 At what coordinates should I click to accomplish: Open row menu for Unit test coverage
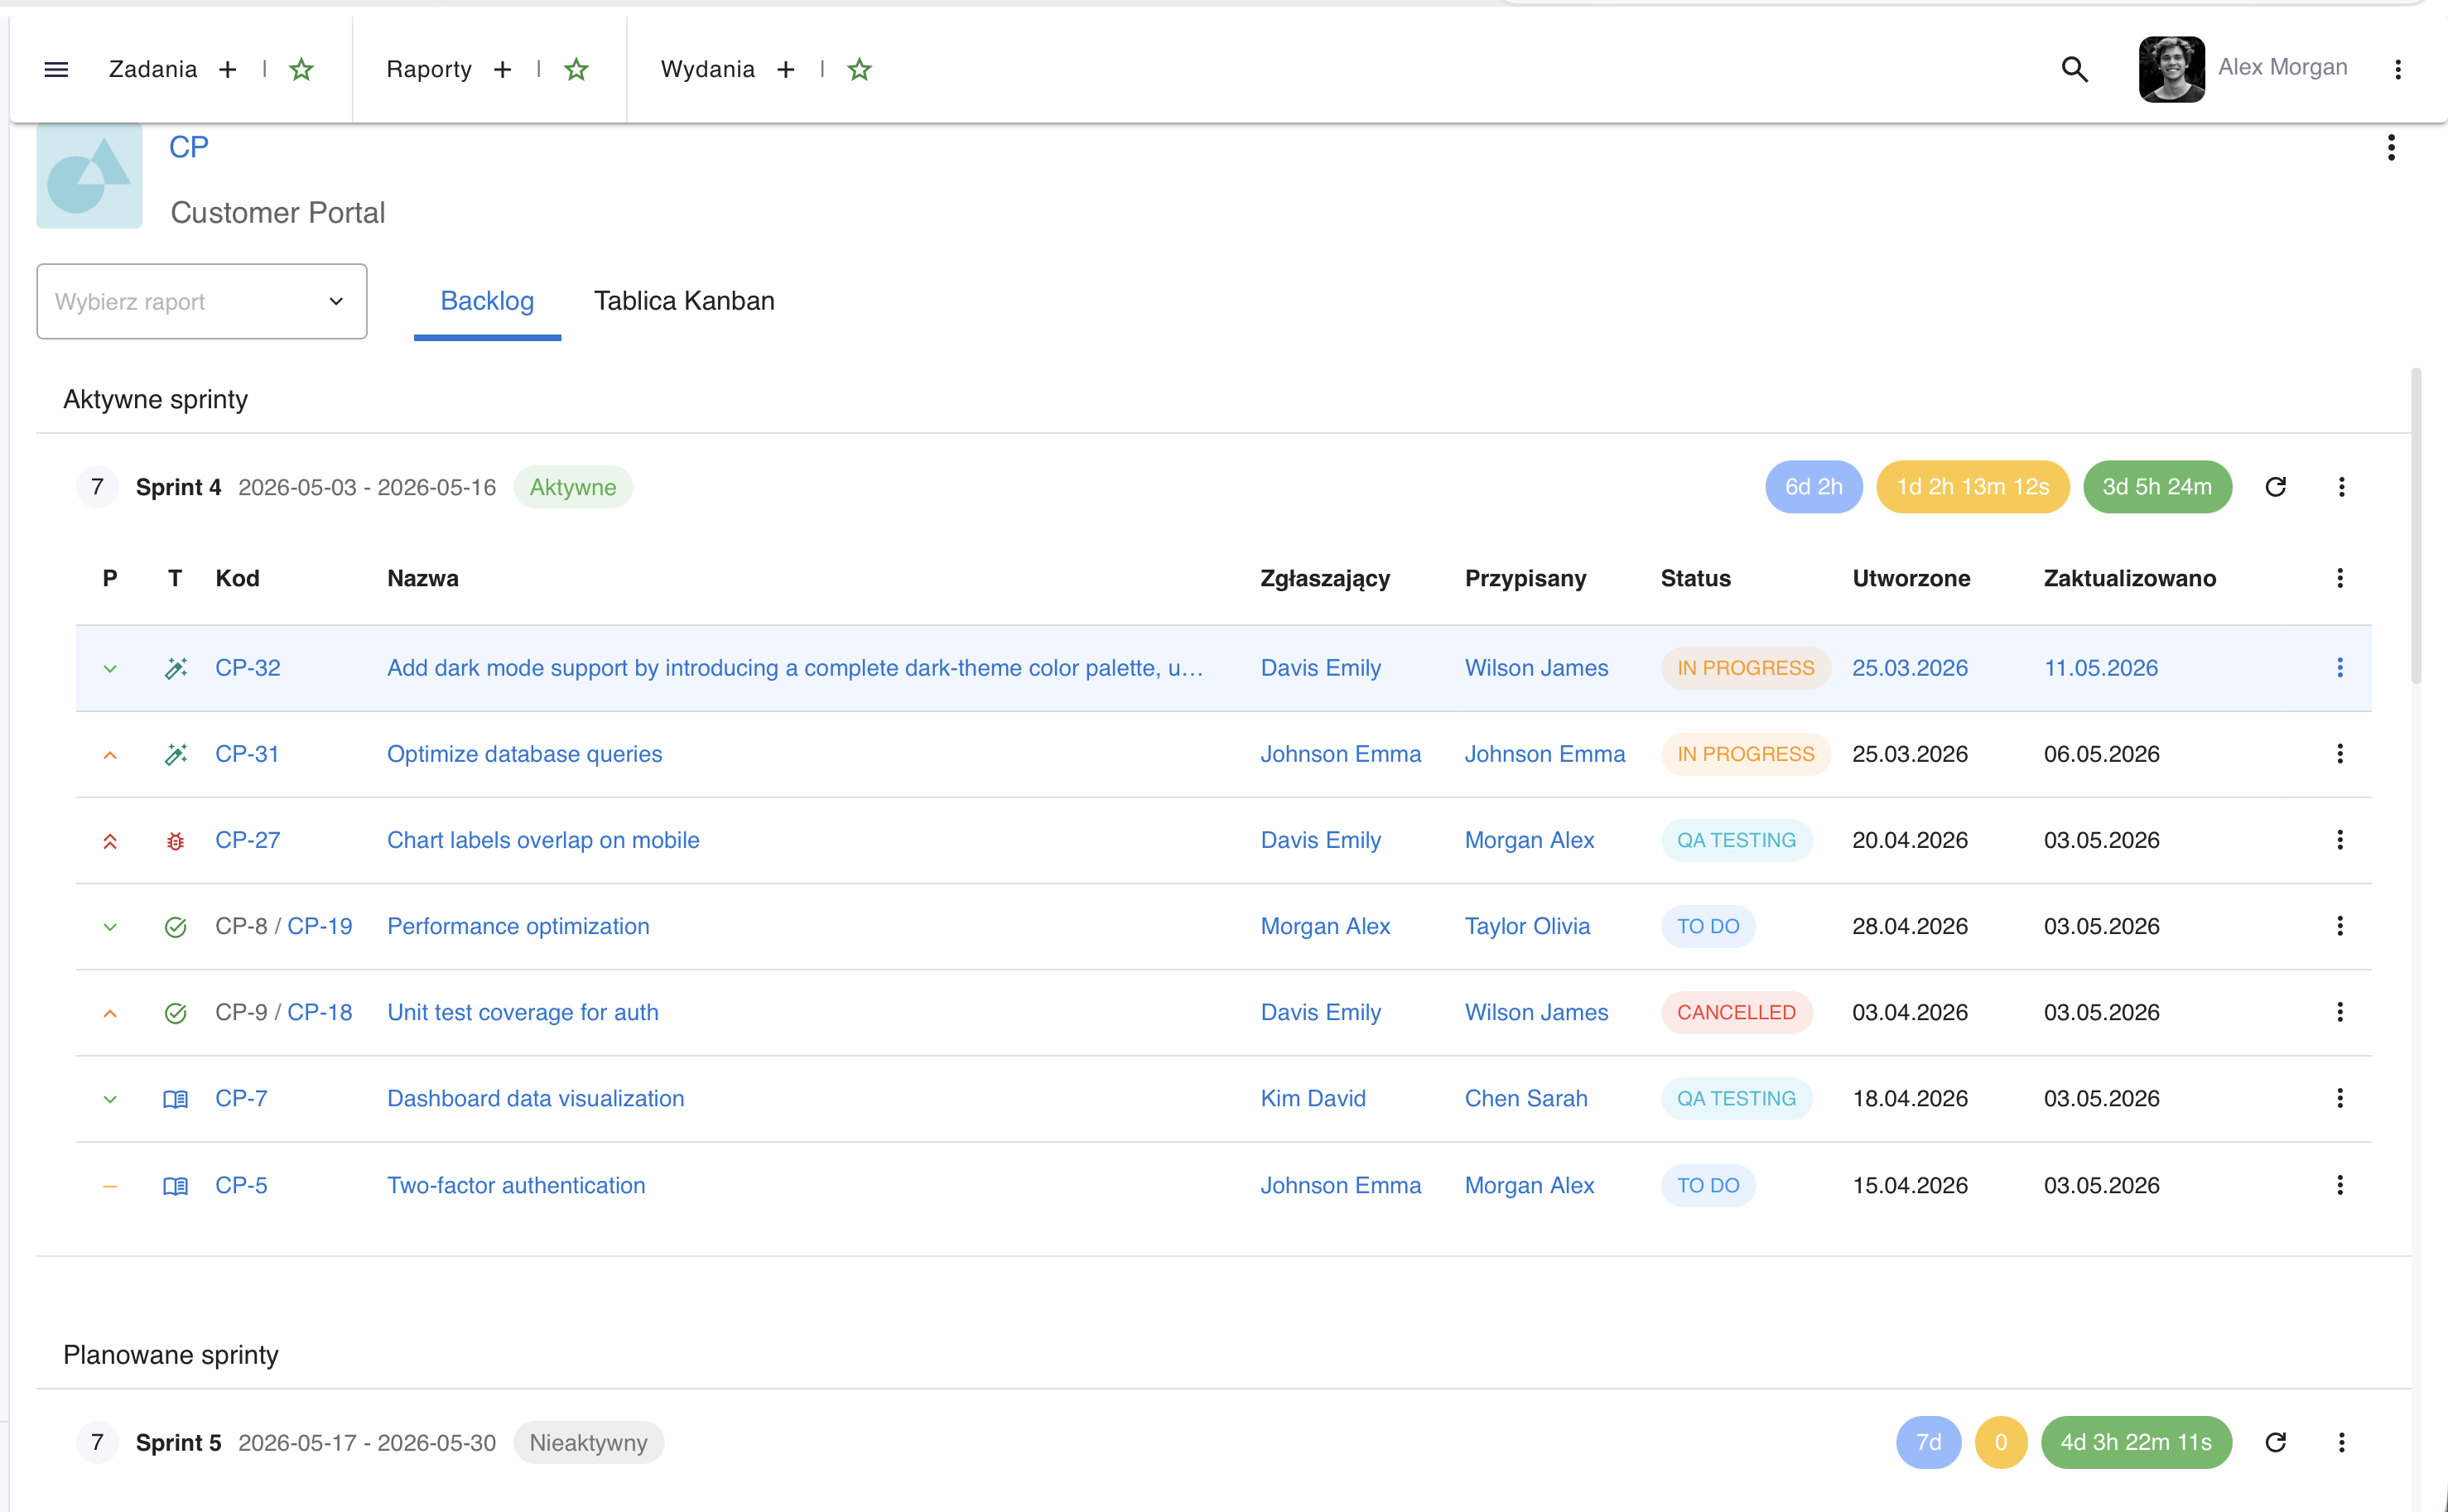coord(2340,1012)
